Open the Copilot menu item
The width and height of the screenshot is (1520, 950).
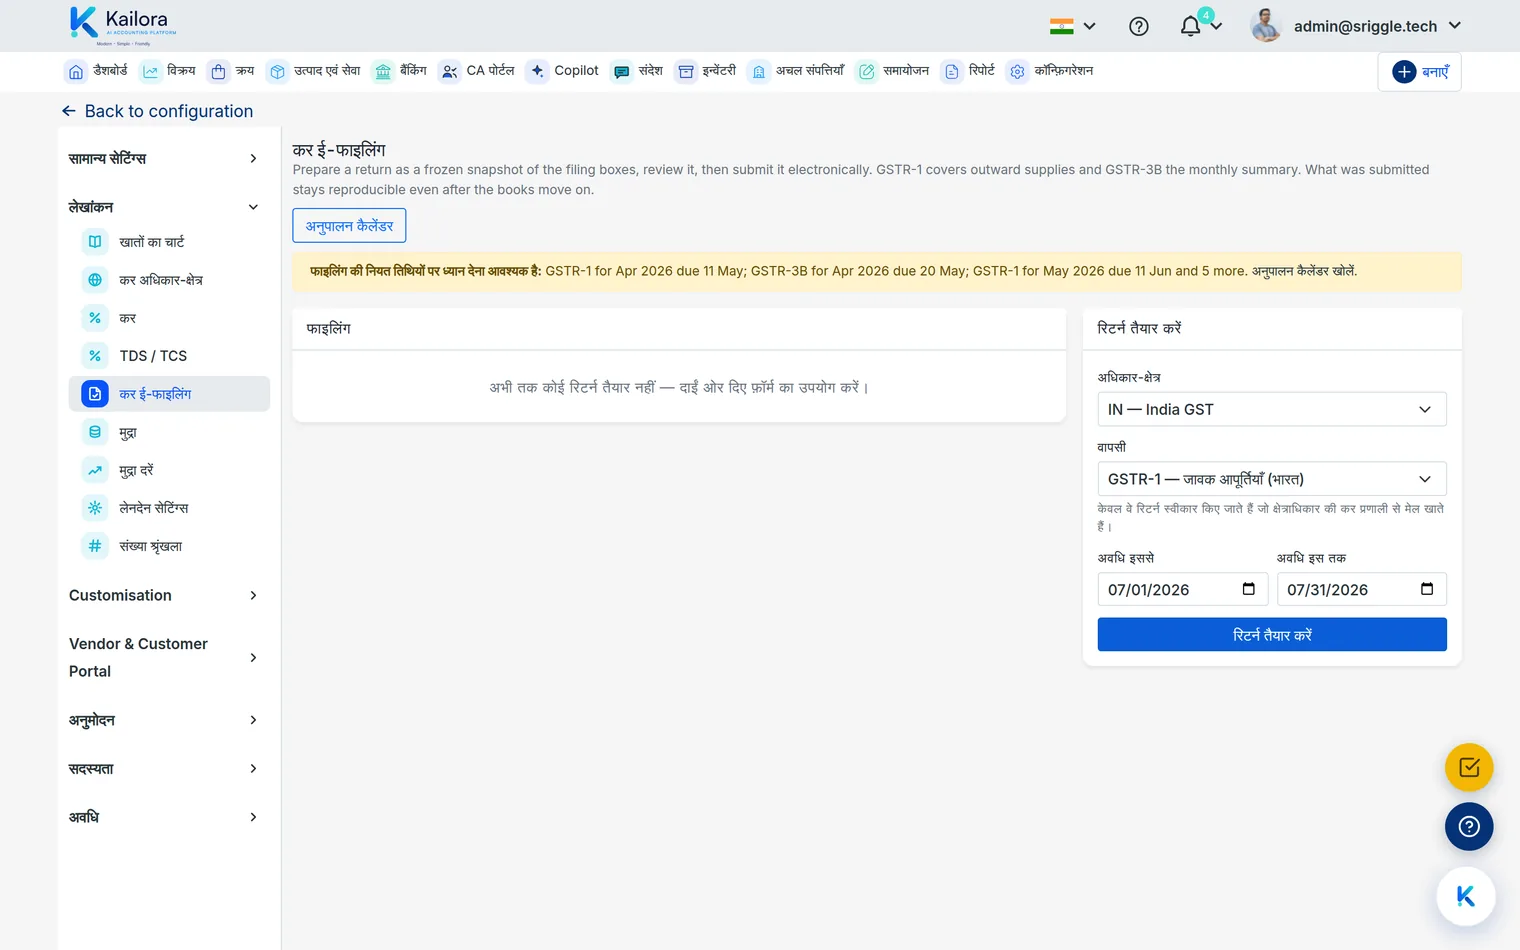[x=563, y=71]
